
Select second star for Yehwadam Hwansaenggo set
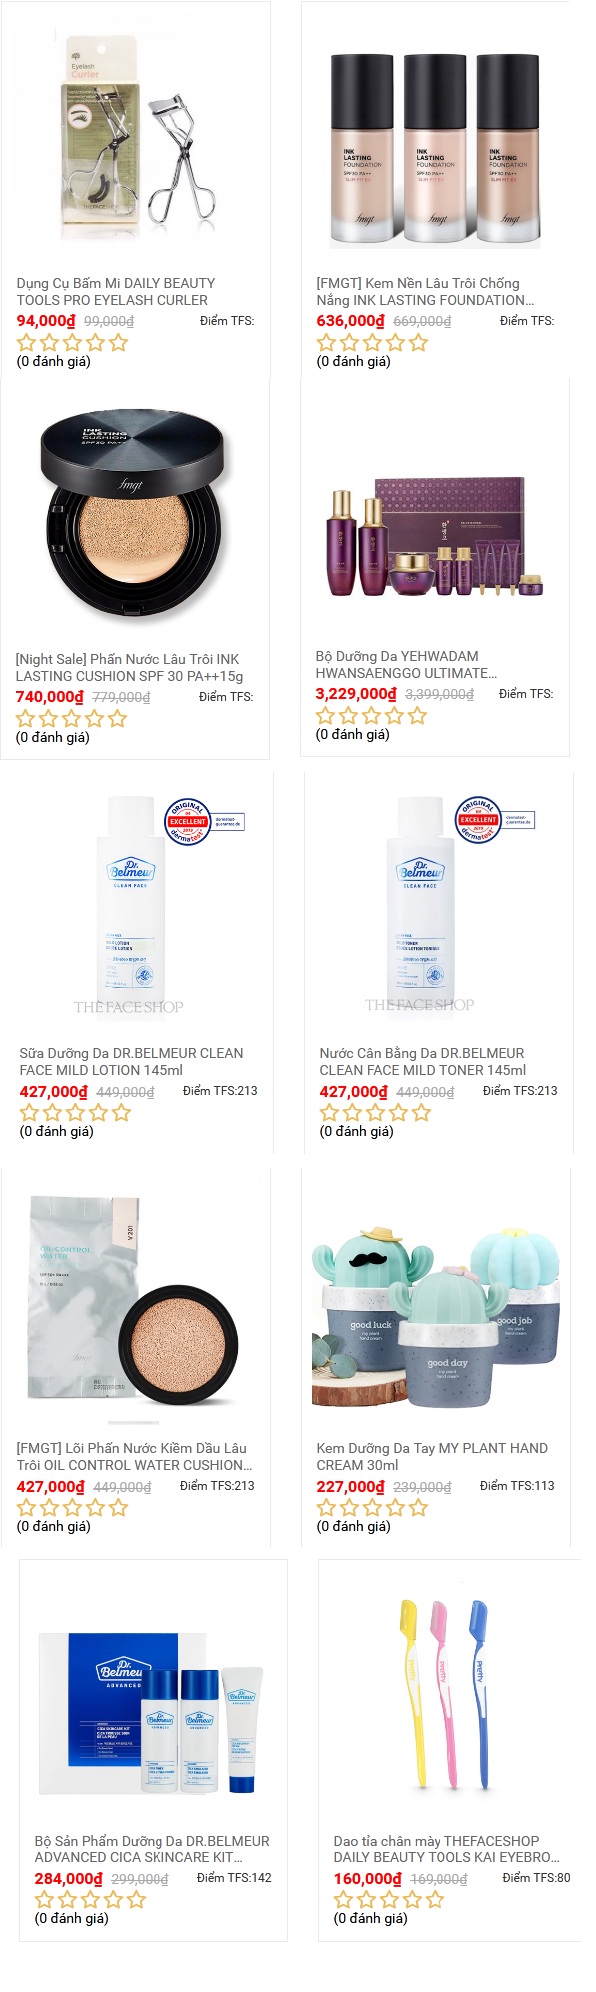[x=349, y=715]
